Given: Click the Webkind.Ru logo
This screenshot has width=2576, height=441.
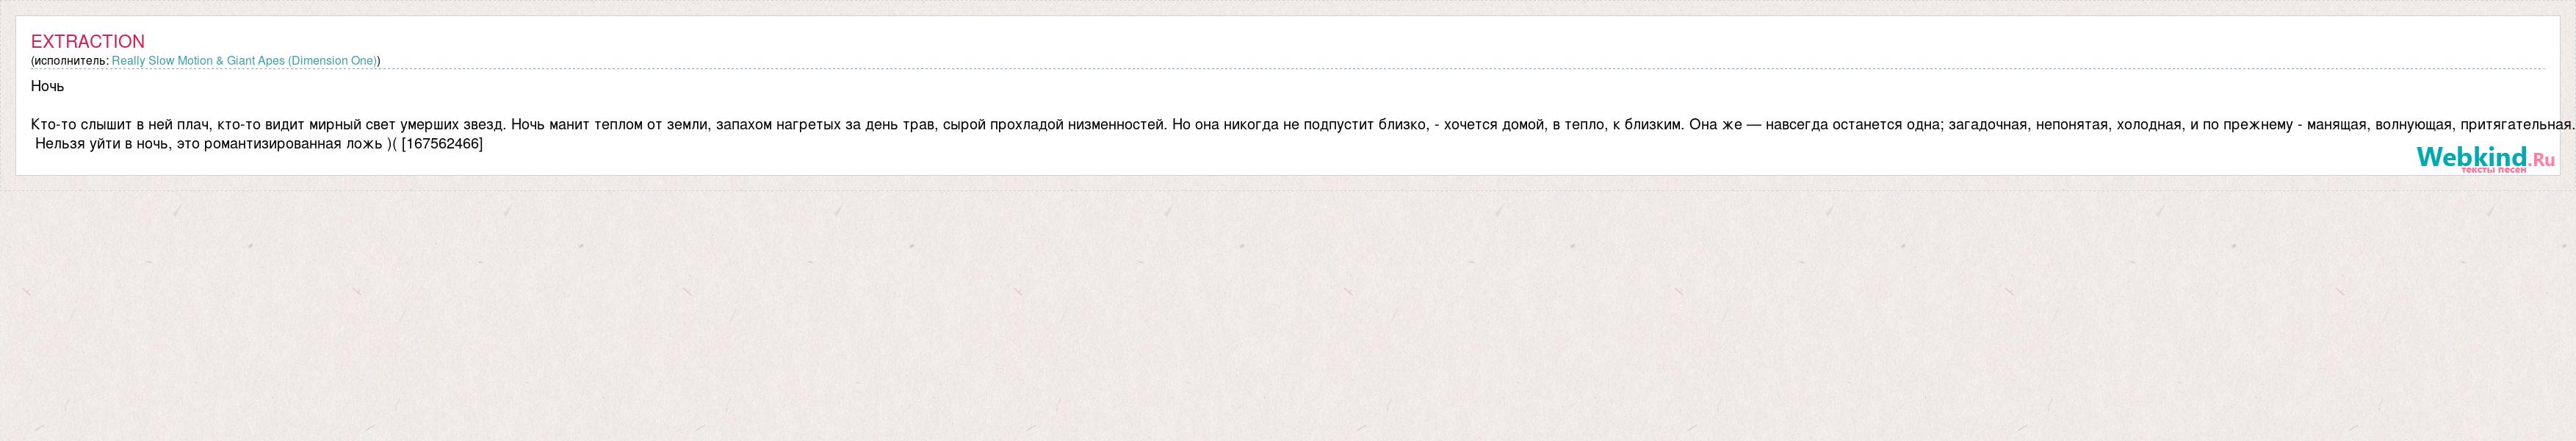Looking at the screenshot, I should [2484, 158].
